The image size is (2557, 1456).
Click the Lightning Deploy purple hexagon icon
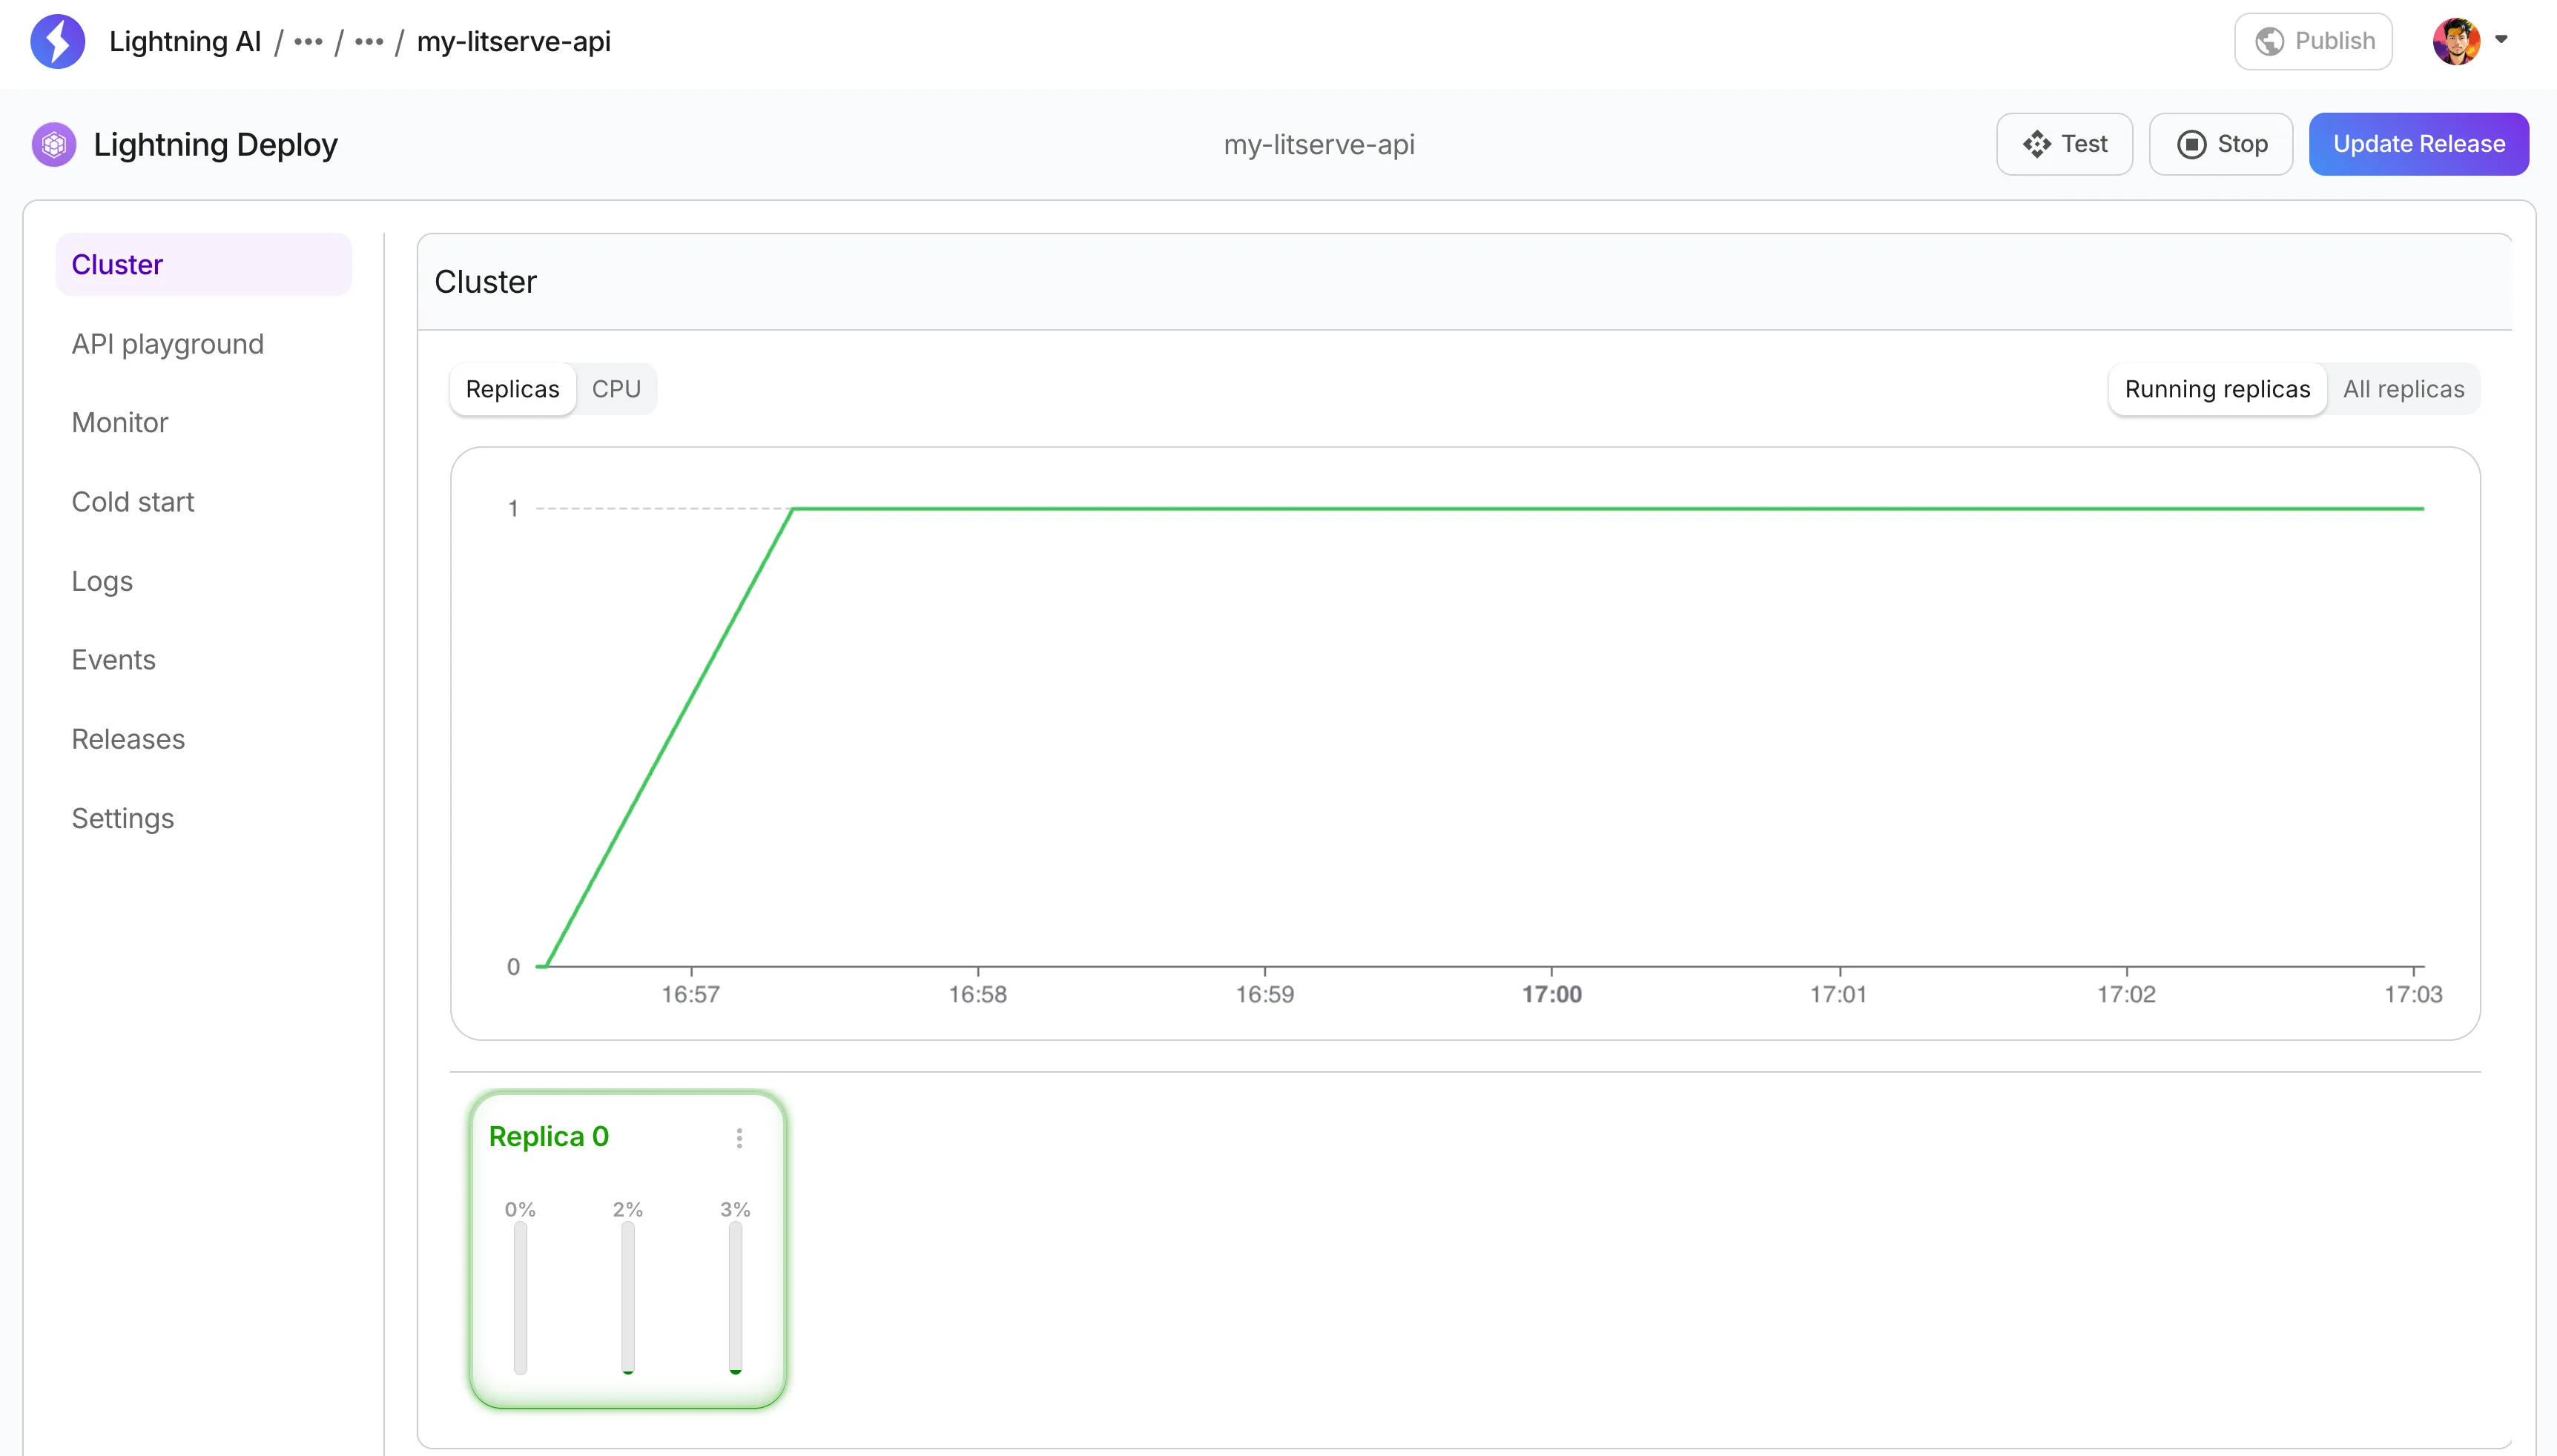click(54, 145)
